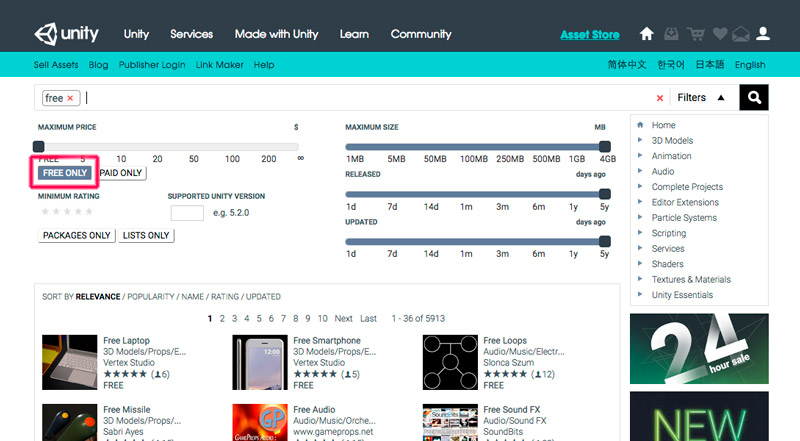
Task: Toggle the LISTS ONLY filter
Action: click(146, 235)
